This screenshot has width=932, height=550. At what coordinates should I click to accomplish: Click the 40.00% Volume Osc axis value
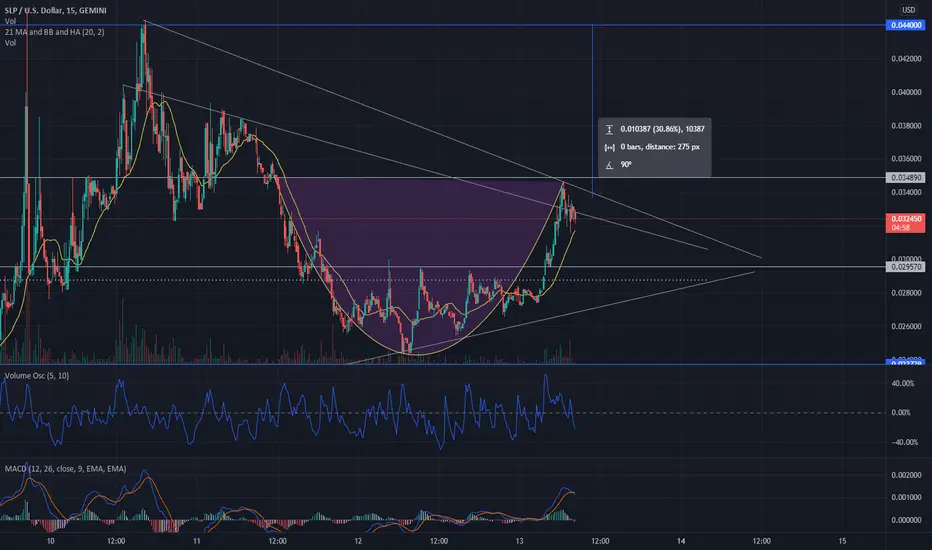(x=903, y=384)
